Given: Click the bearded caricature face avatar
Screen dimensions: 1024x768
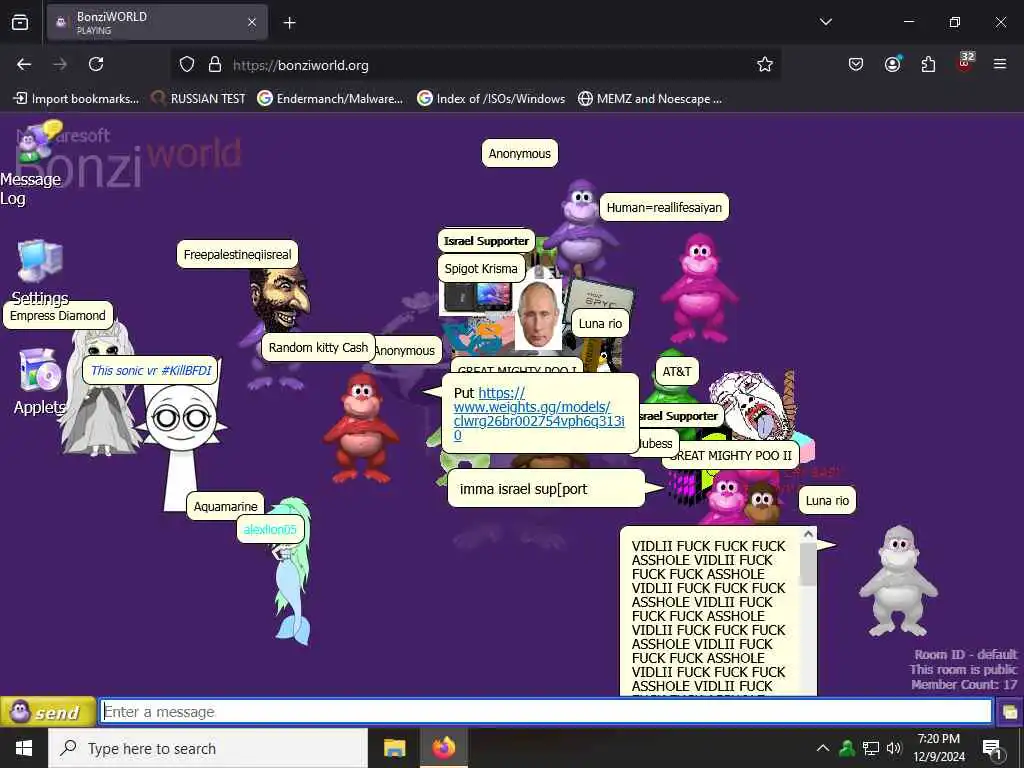Looking at the screenshot, I should coord(280,299).
